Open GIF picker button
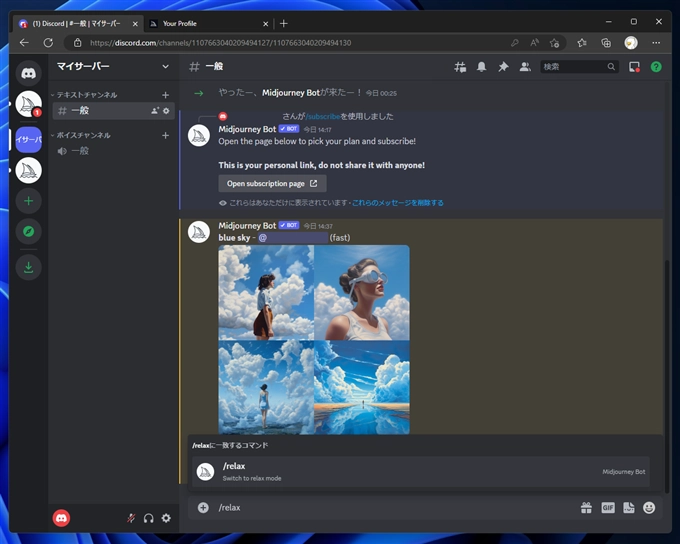Screen dimensions: 680x544 point(608,508)
